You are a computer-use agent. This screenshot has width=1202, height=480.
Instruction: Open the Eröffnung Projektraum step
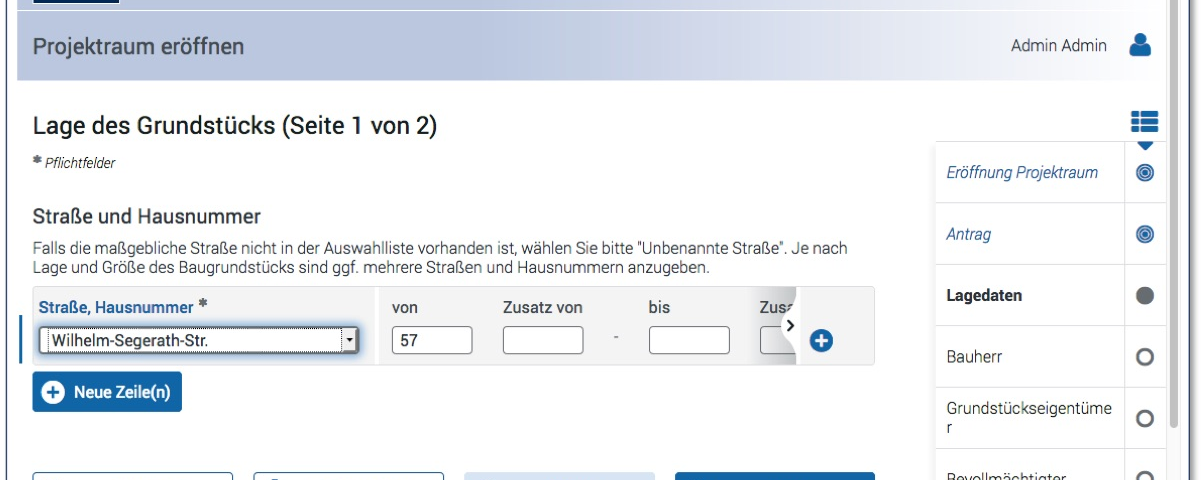click(1021, 173)
